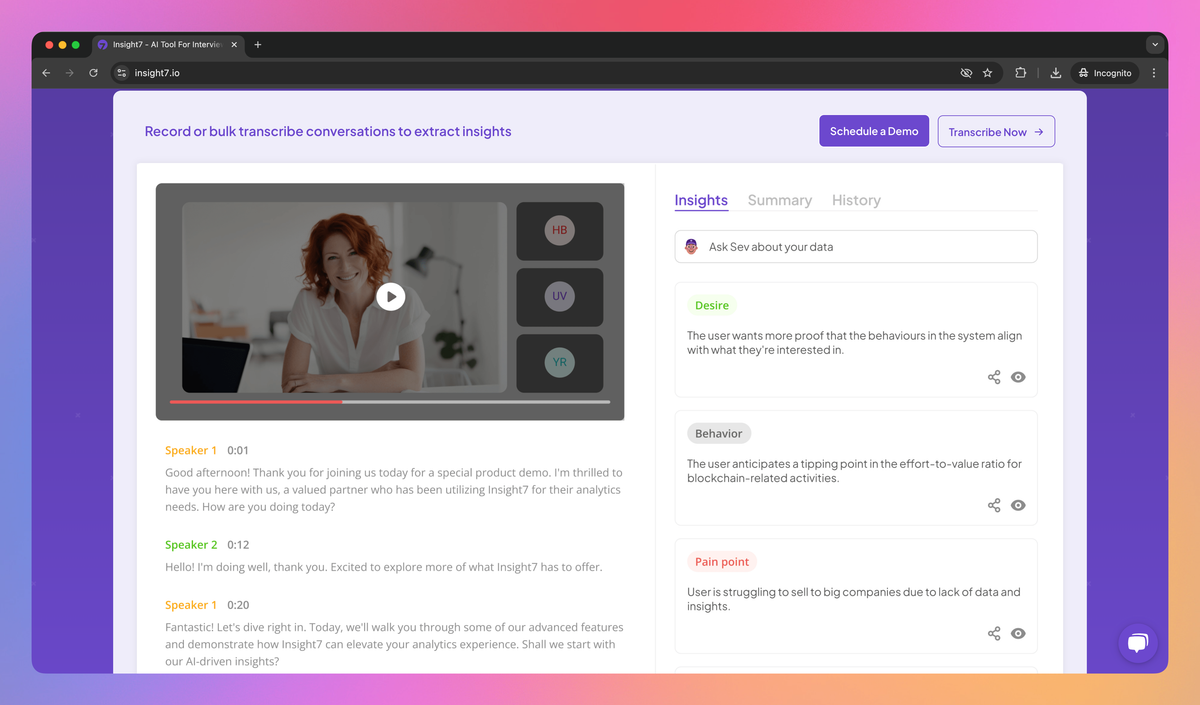Click the 0:20 transcript timestamp

238,605
